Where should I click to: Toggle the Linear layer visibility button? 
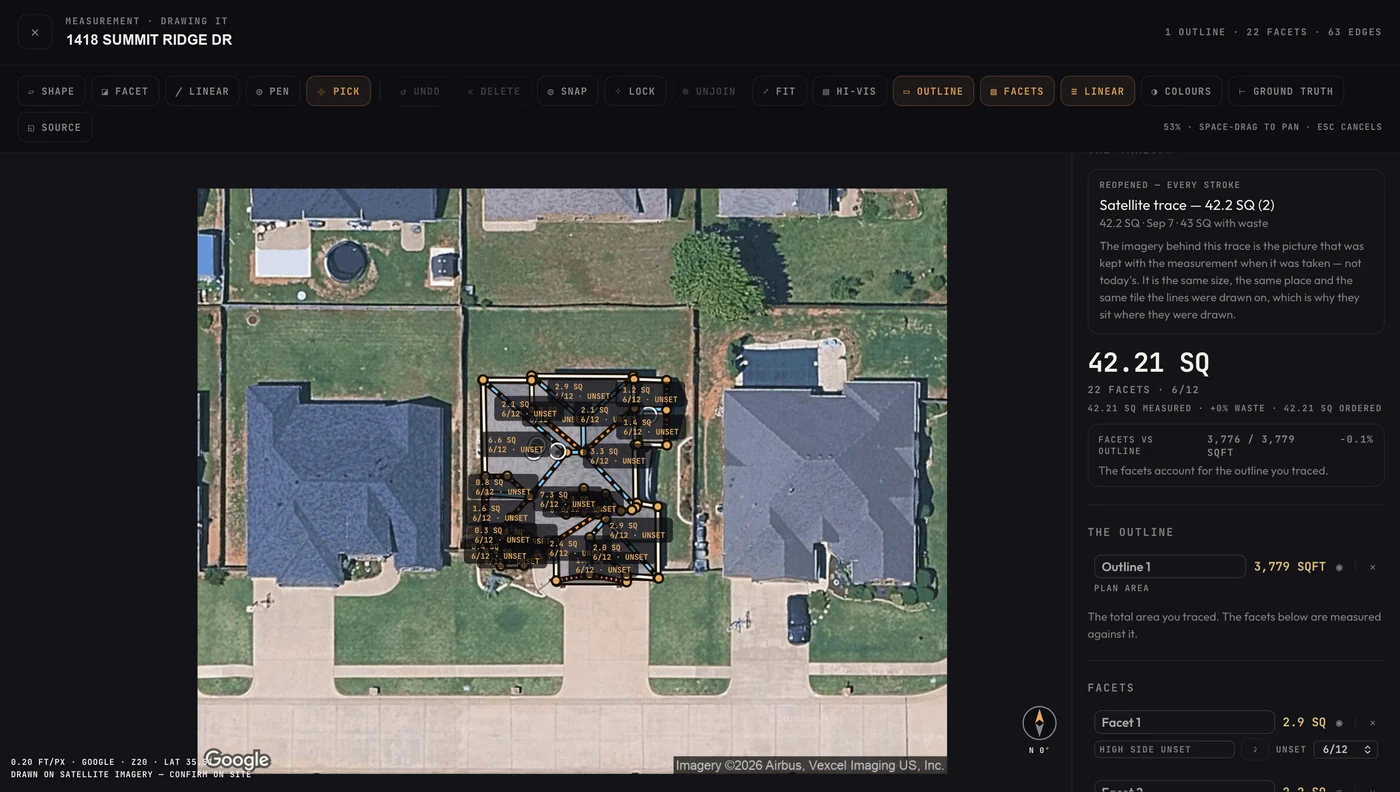(x=1097, y=91)
